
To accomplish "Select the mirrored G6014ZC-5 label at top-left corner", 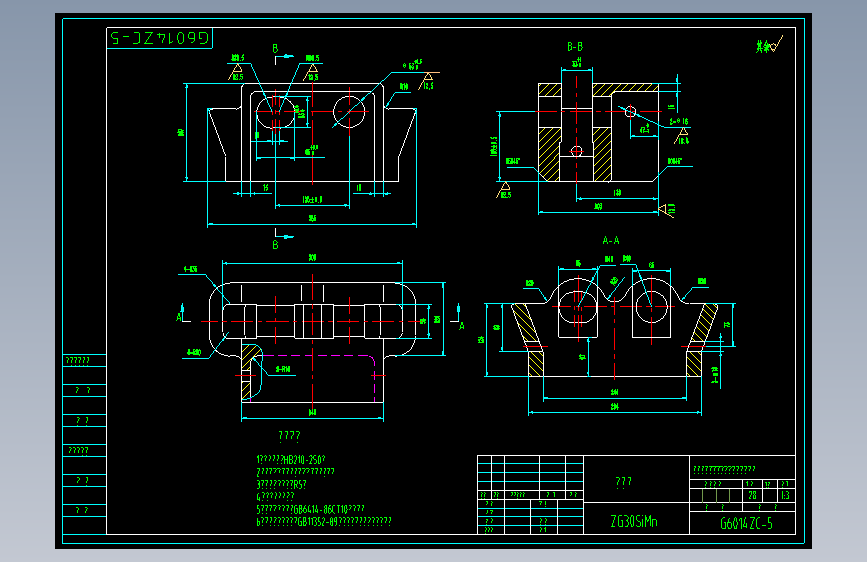I will (x=159, y=38).
